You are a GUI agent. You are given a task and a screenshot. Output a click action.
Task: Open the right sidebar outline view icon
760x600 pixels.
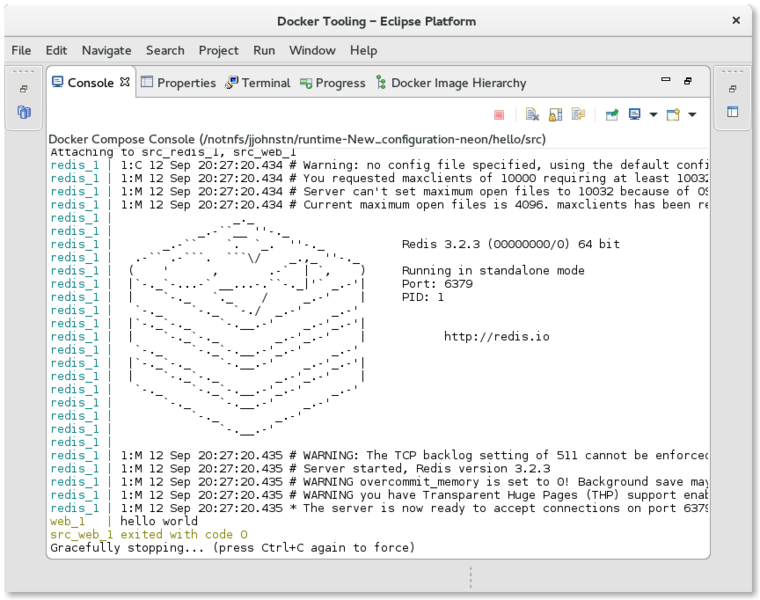point(732,112)
